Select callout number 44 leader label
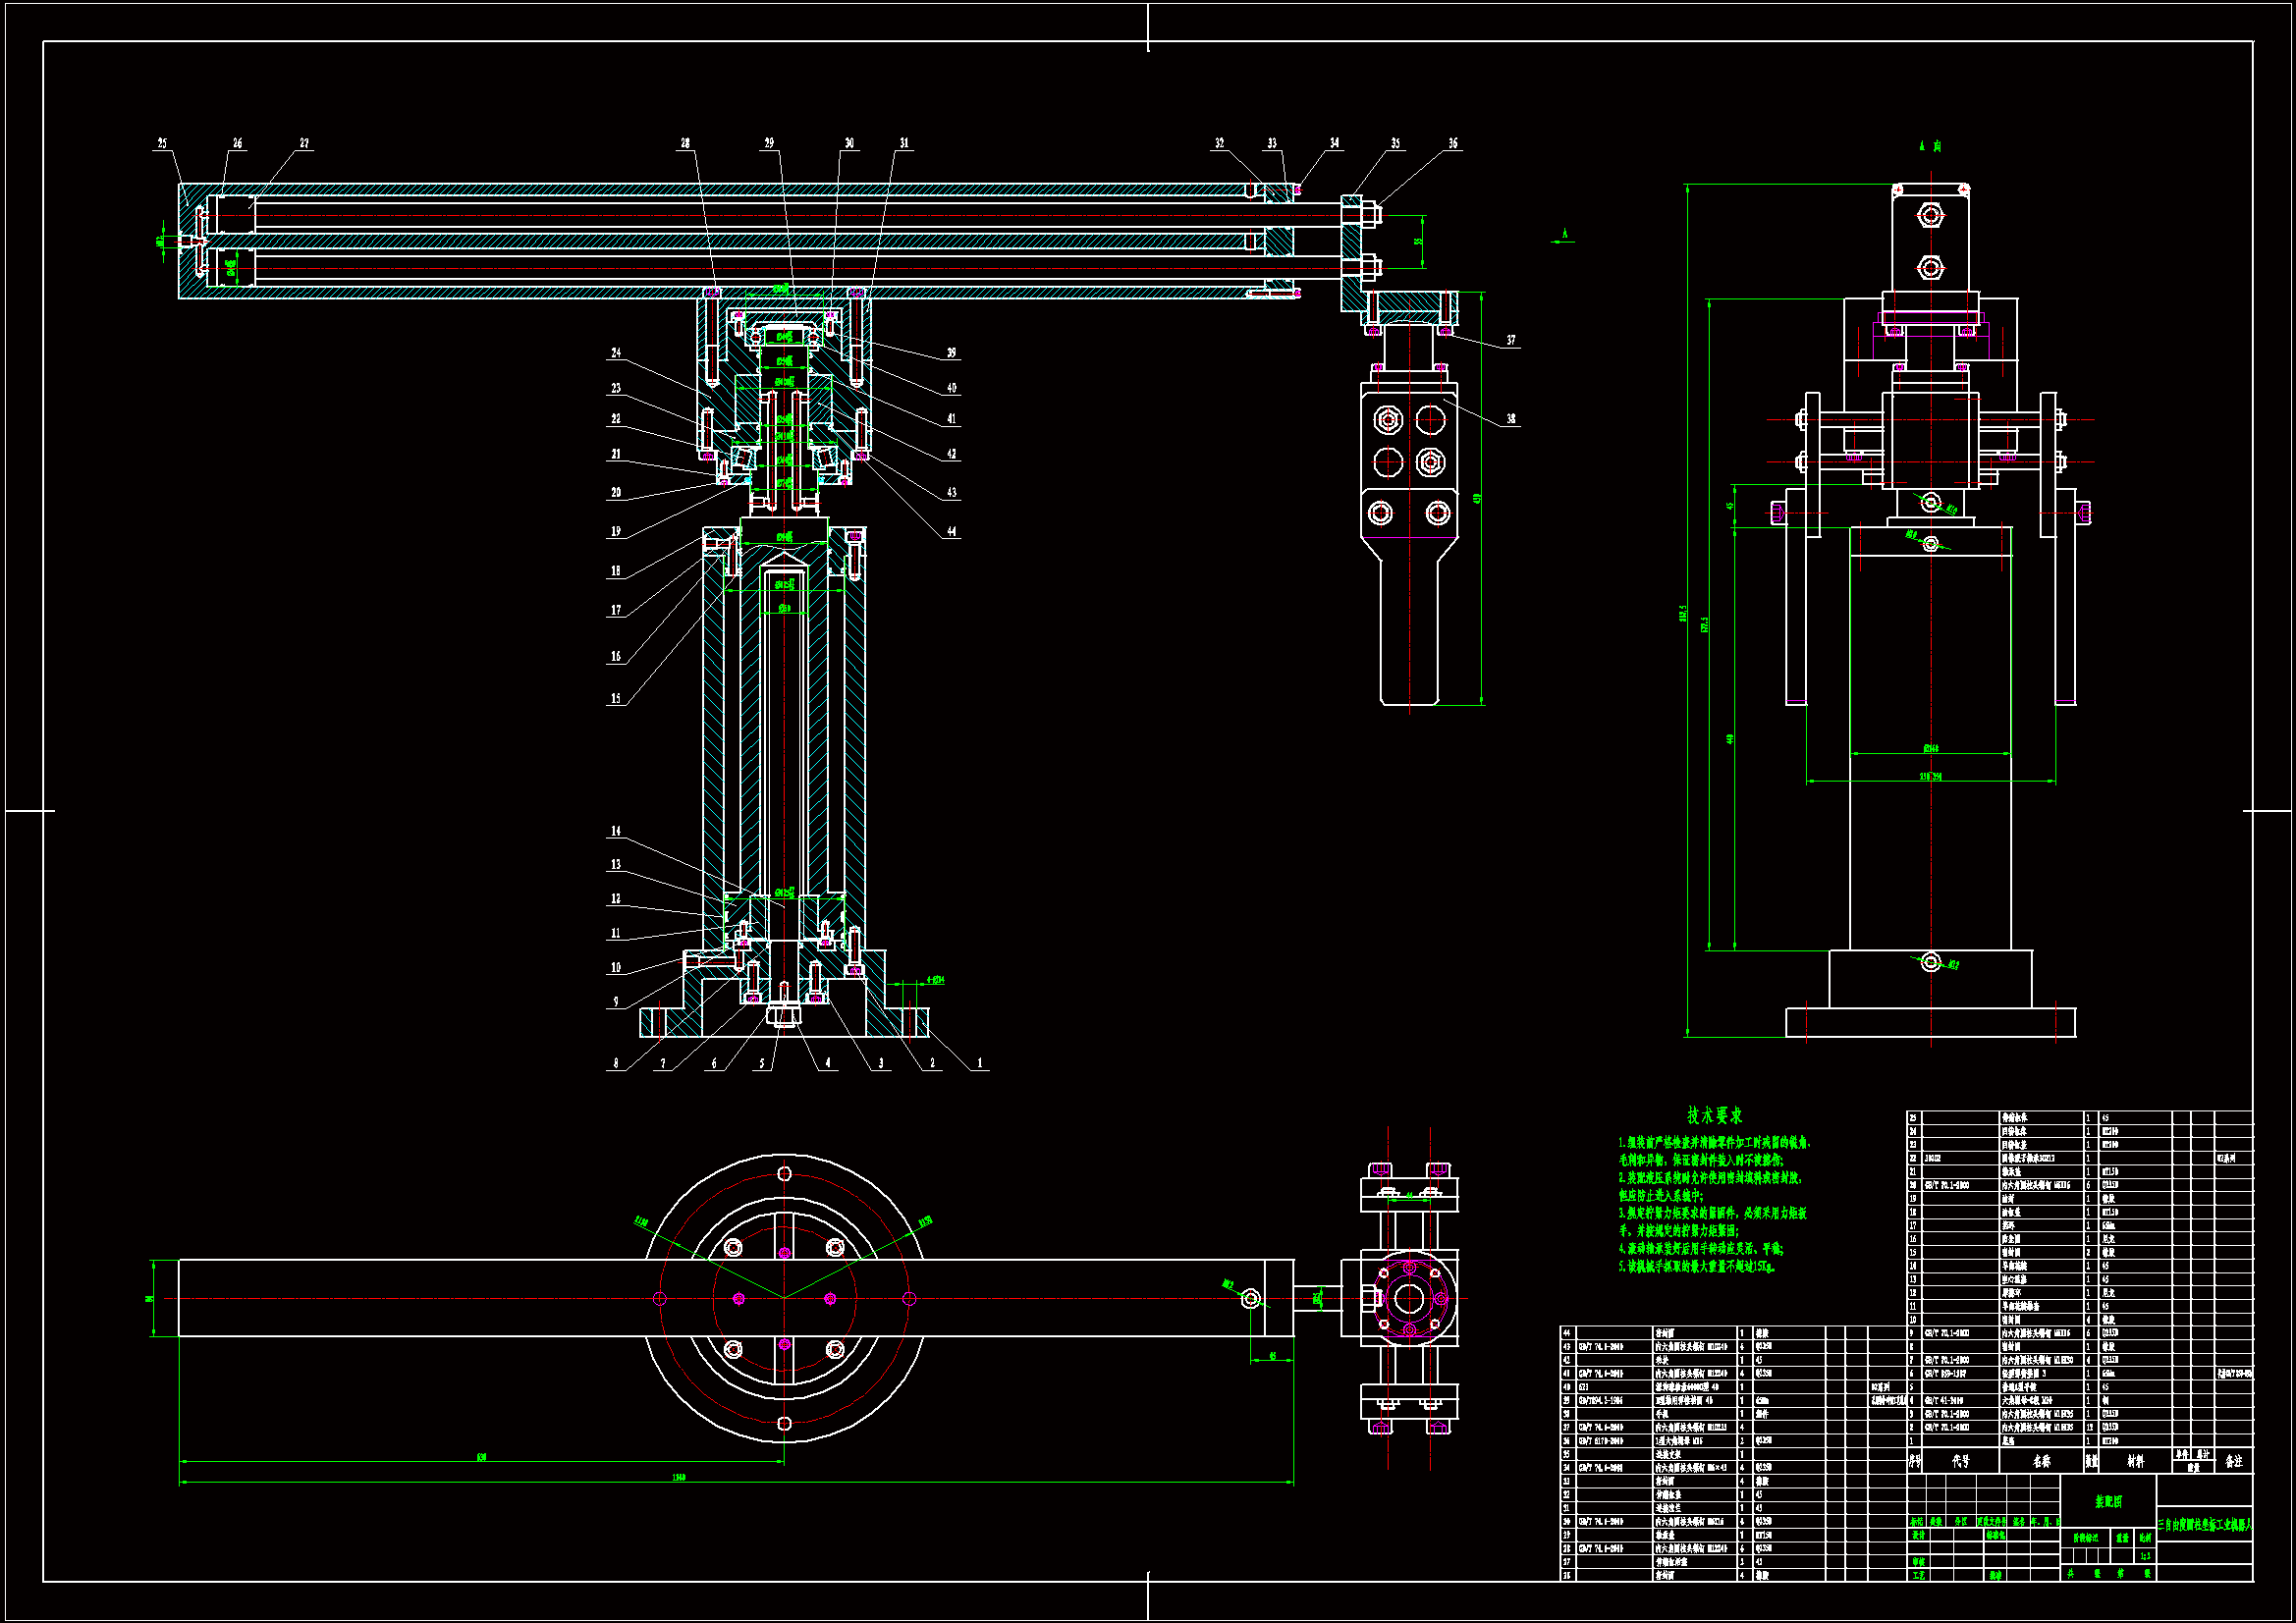 point(951,533)
